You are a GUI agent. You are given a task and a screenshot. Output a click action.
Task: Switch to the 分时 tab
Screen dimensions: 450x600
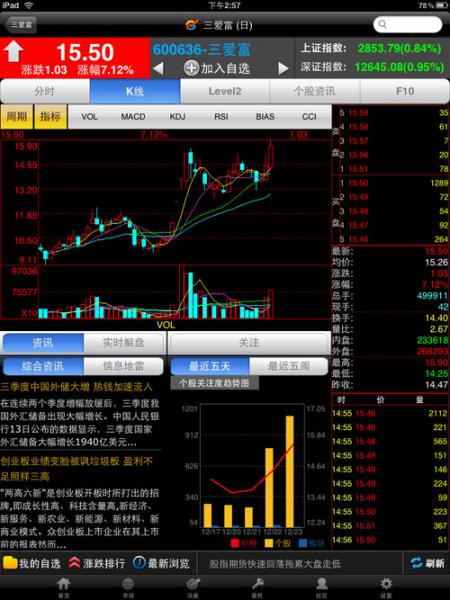(45, 91)
